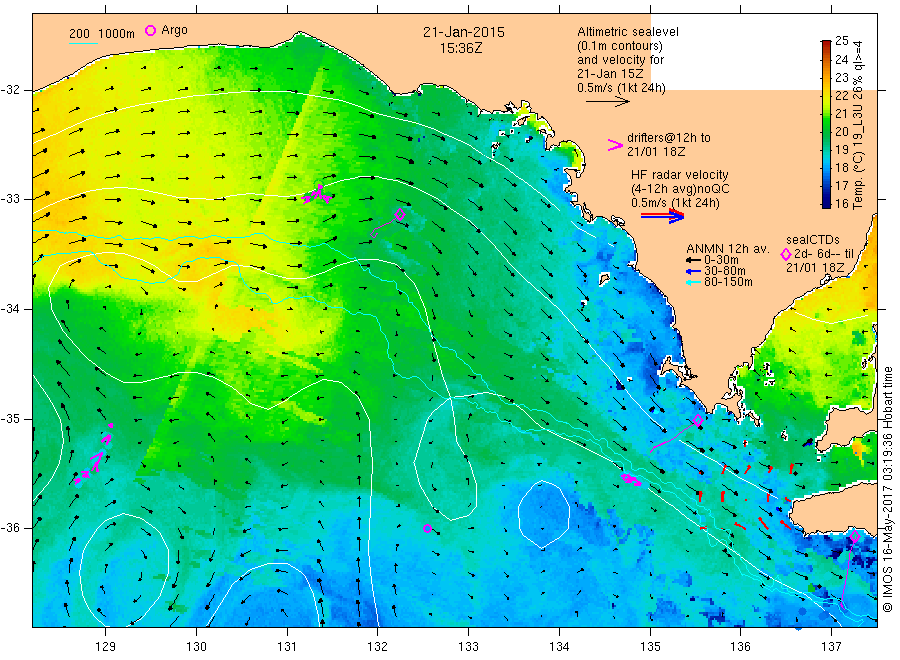Click the 'Argo' legend word
The width and height of the screenshot is (900, 660).
(174, 30)
